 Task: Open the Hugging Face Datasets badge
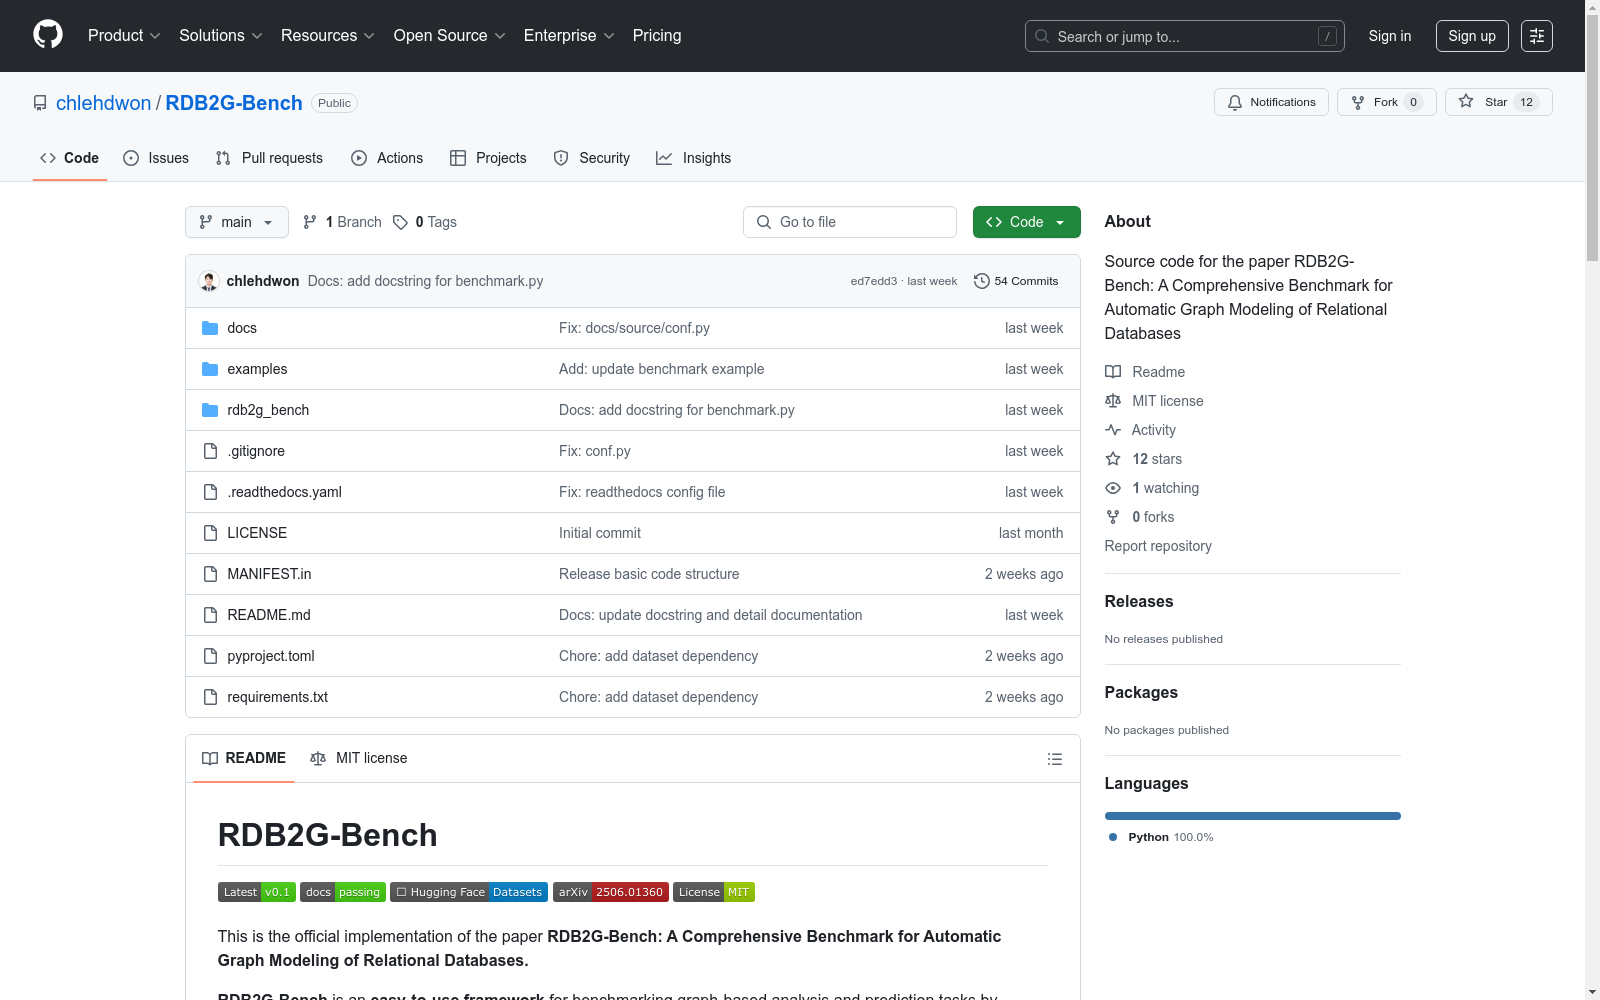469,892
